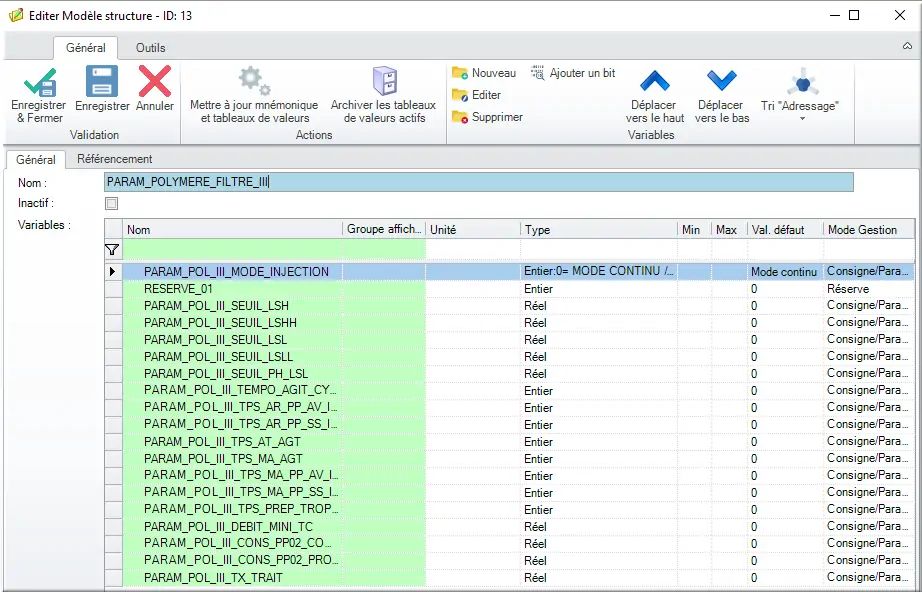Select row PARAM_POL_III_TPS_MA_AGT
The width and height of the screenshot is (922, 592).
(510, 459)
